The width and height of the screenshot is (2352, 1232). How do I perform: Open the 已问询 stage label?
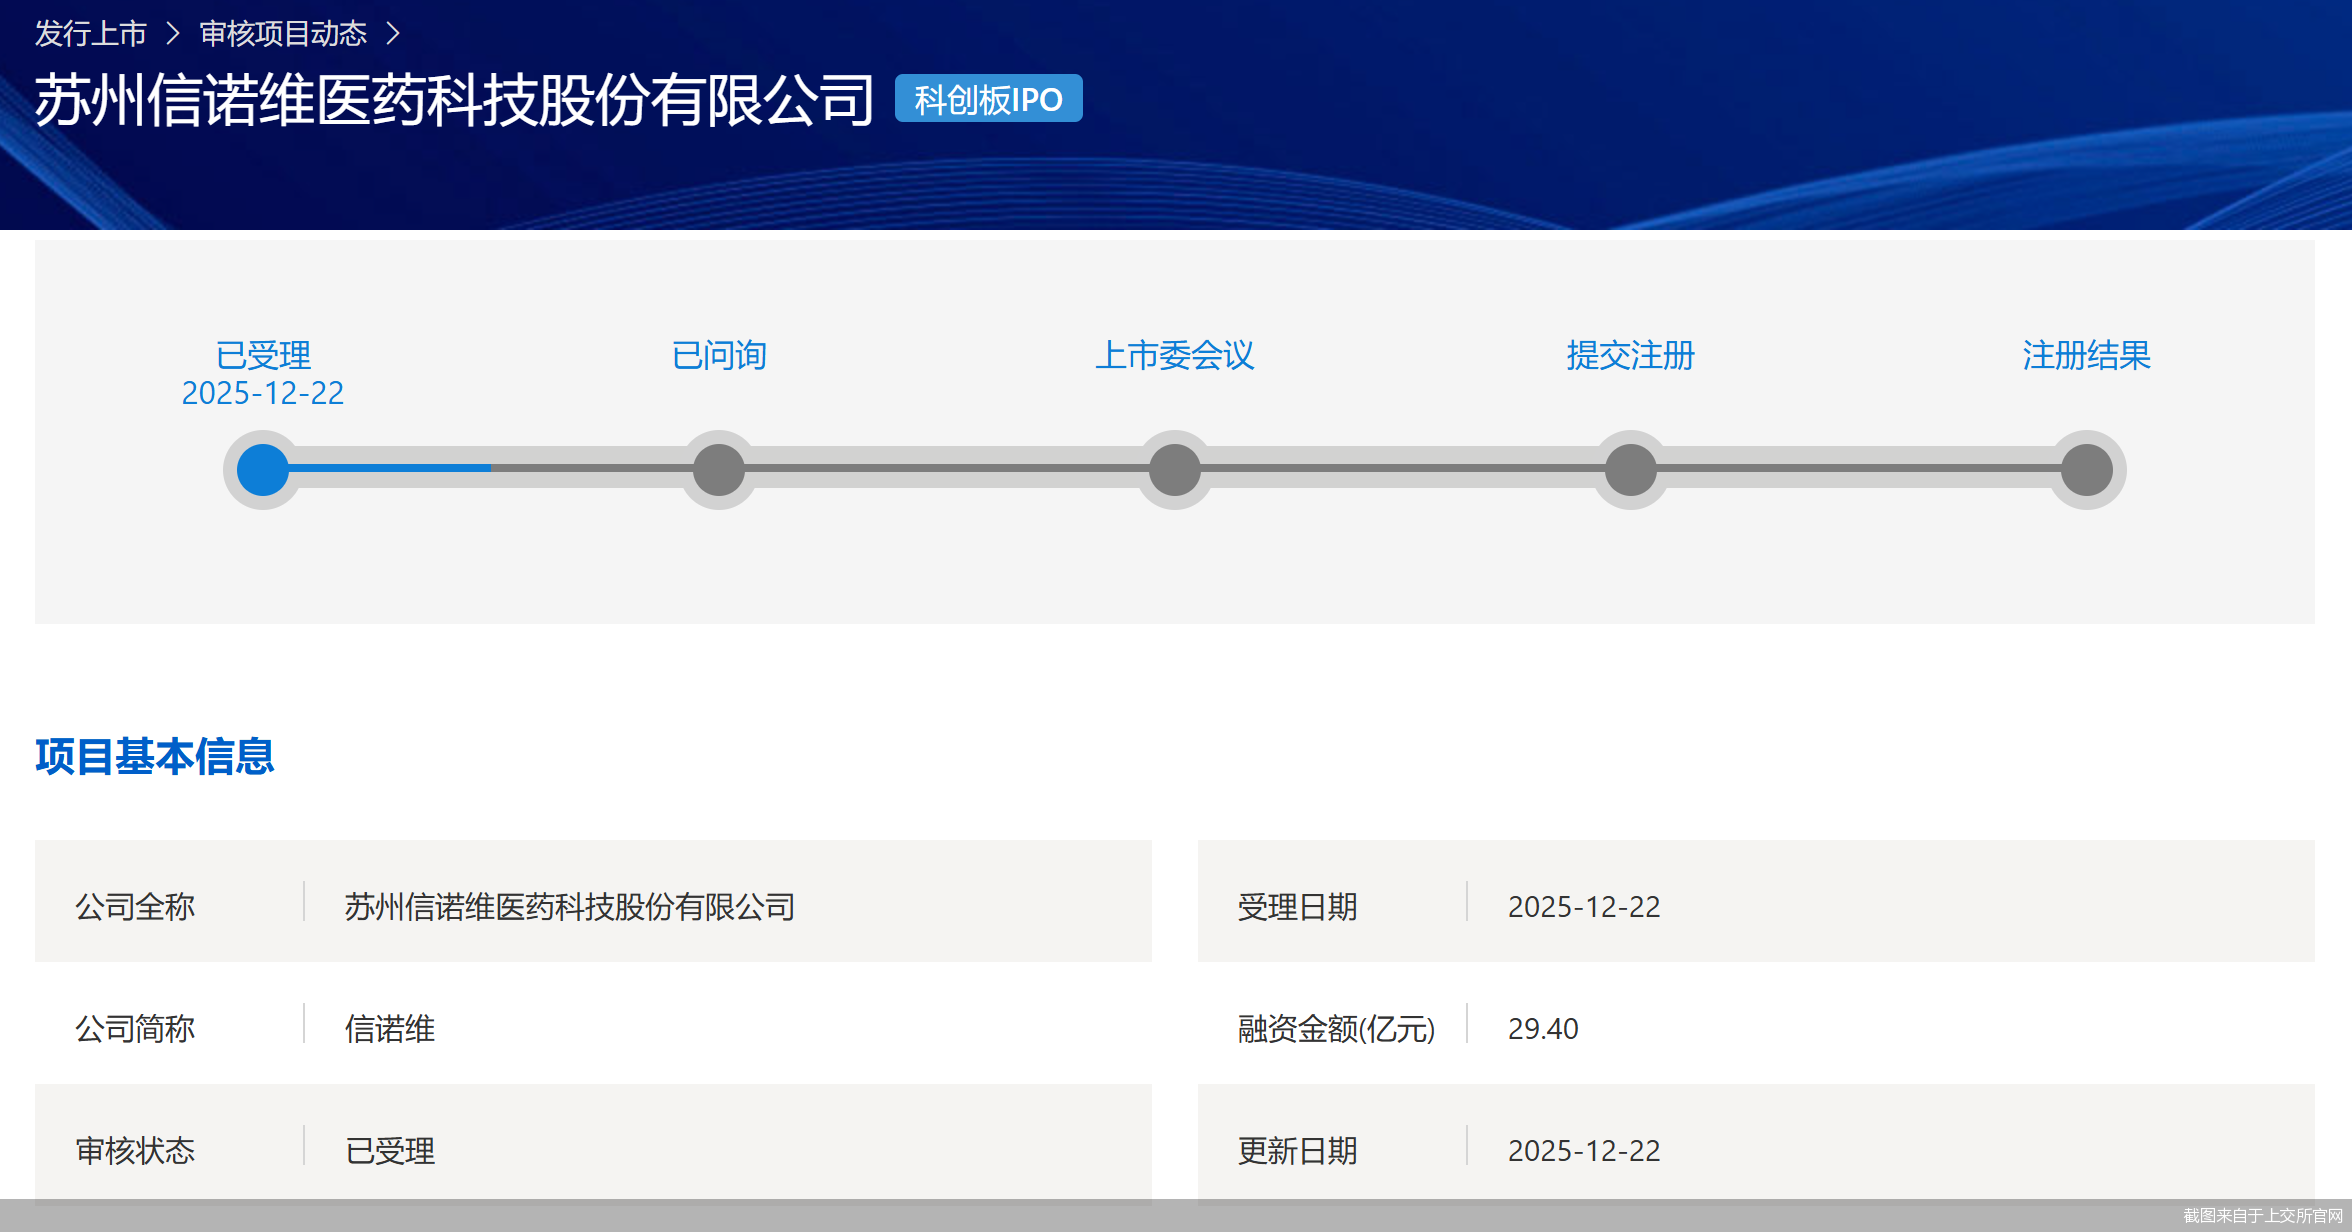[x=717, y=355]
